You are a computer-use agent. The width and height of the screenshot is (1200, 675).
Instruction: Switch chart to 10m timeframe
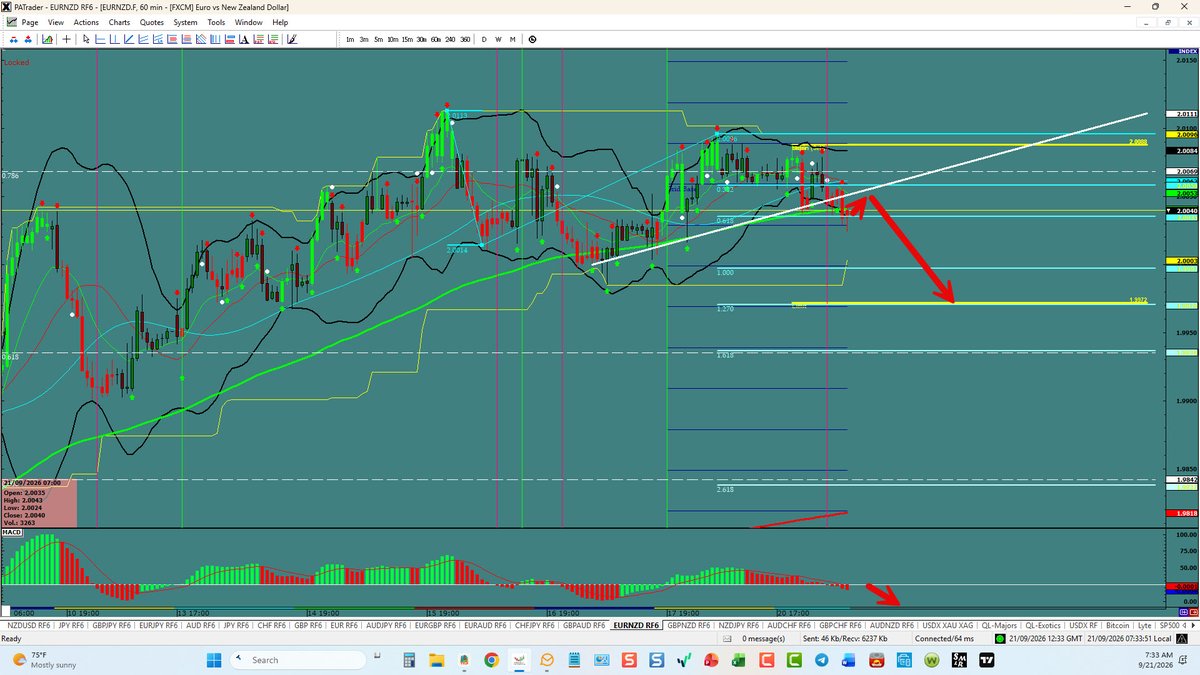click(x=393, y=39)
